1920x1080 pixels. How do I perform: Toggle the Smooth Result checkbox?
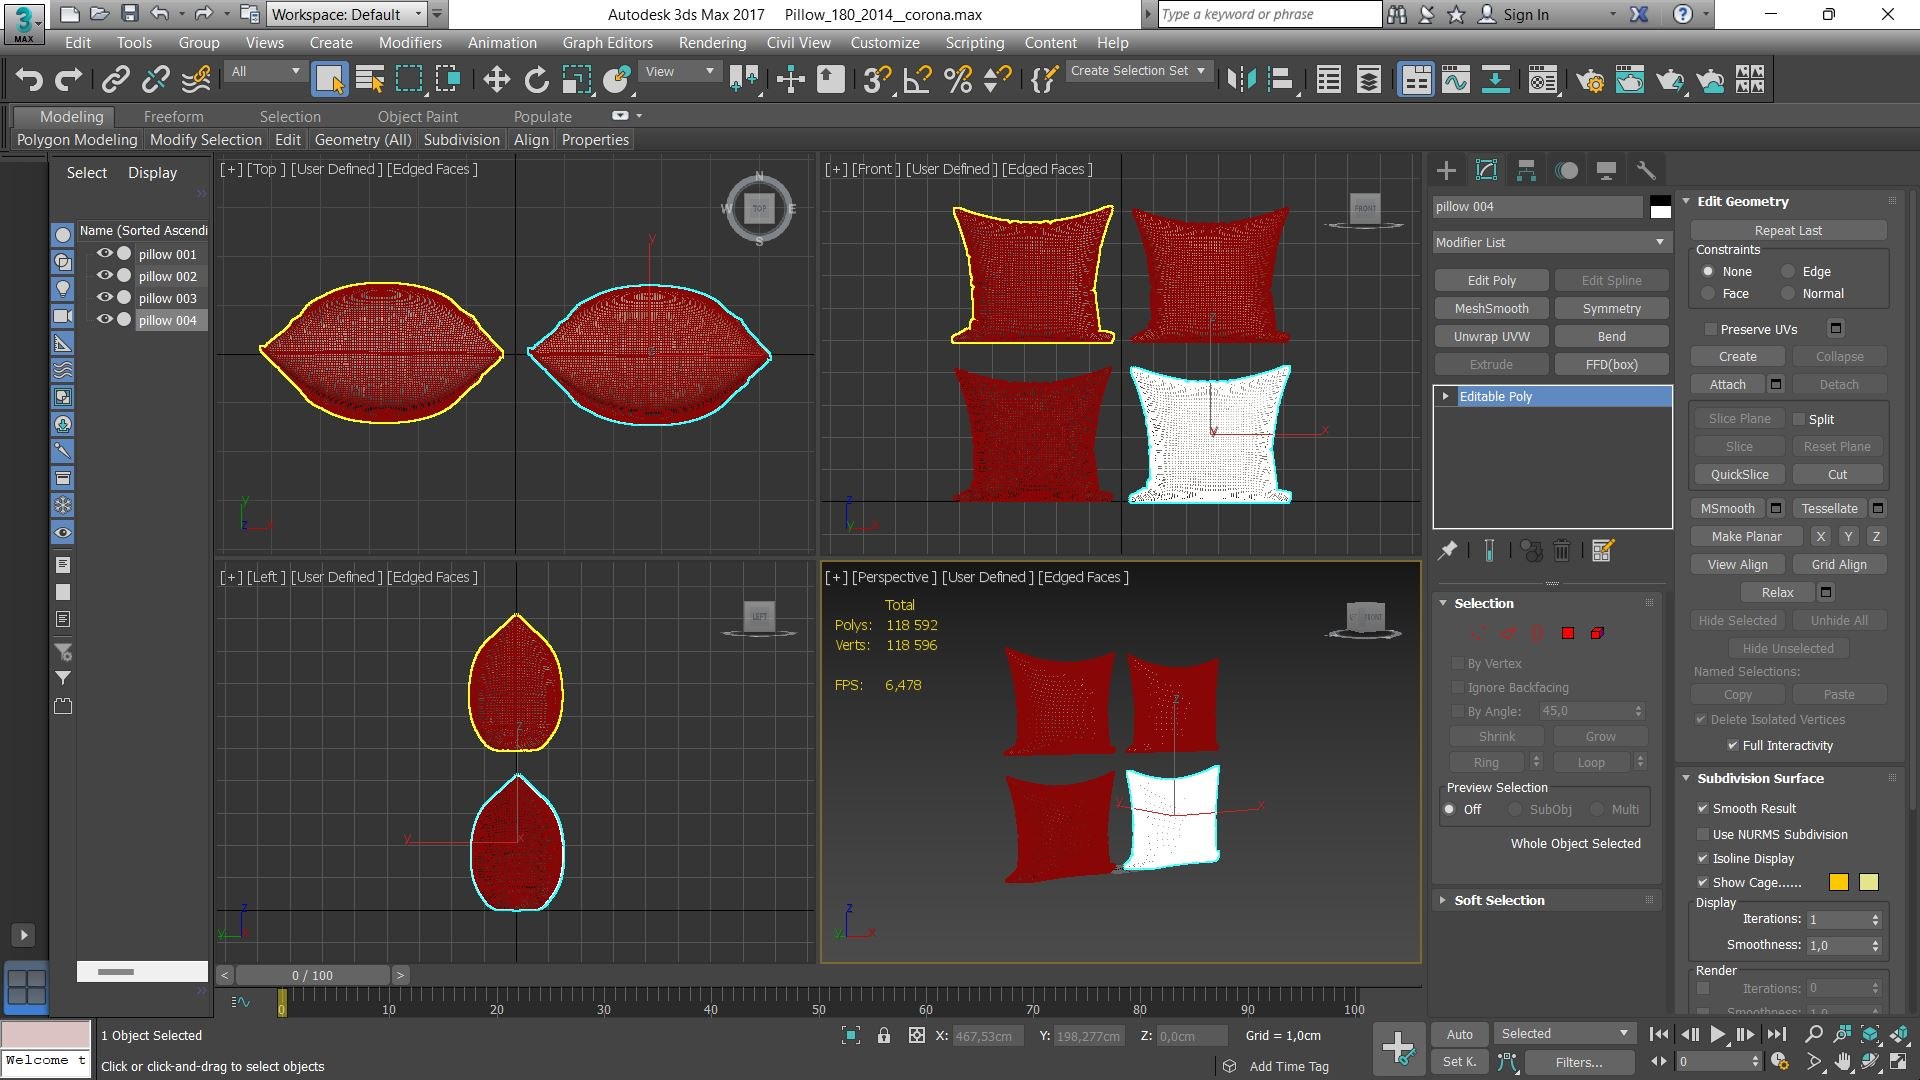tap(1702, 808)
